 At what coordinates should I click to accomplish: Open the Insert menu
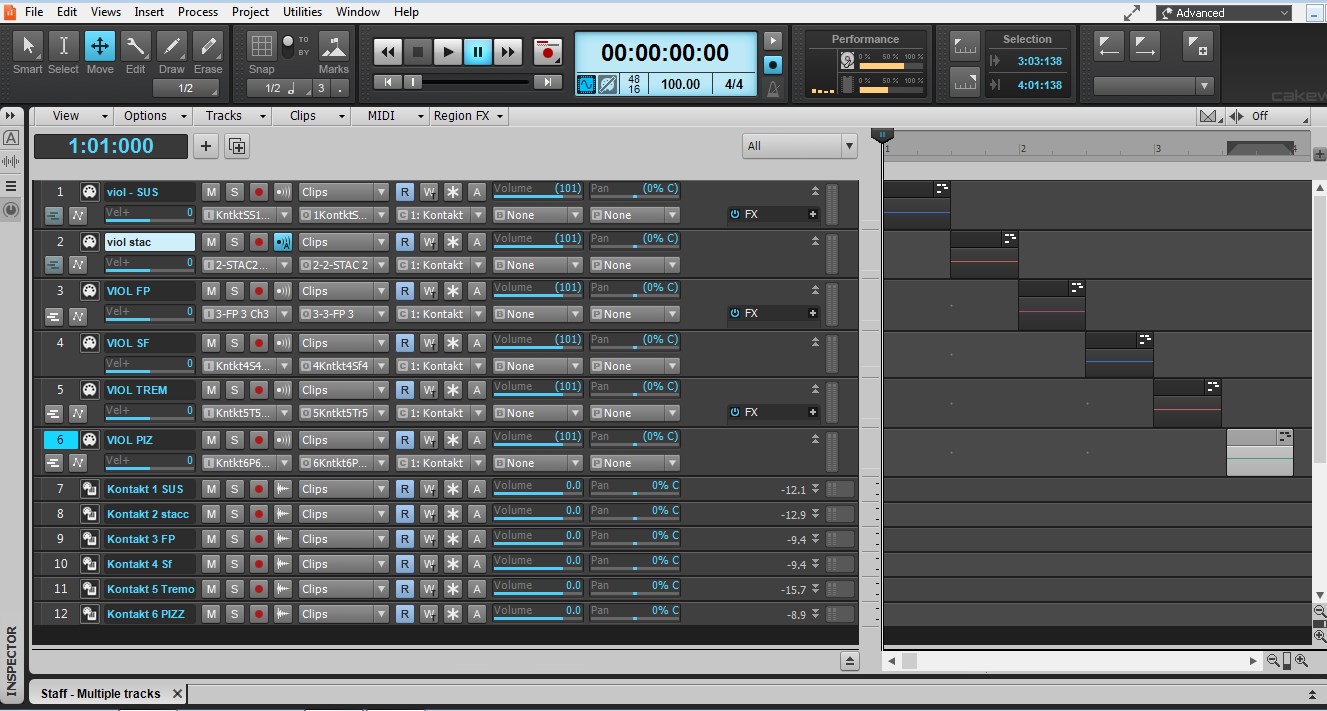[149, 12]
